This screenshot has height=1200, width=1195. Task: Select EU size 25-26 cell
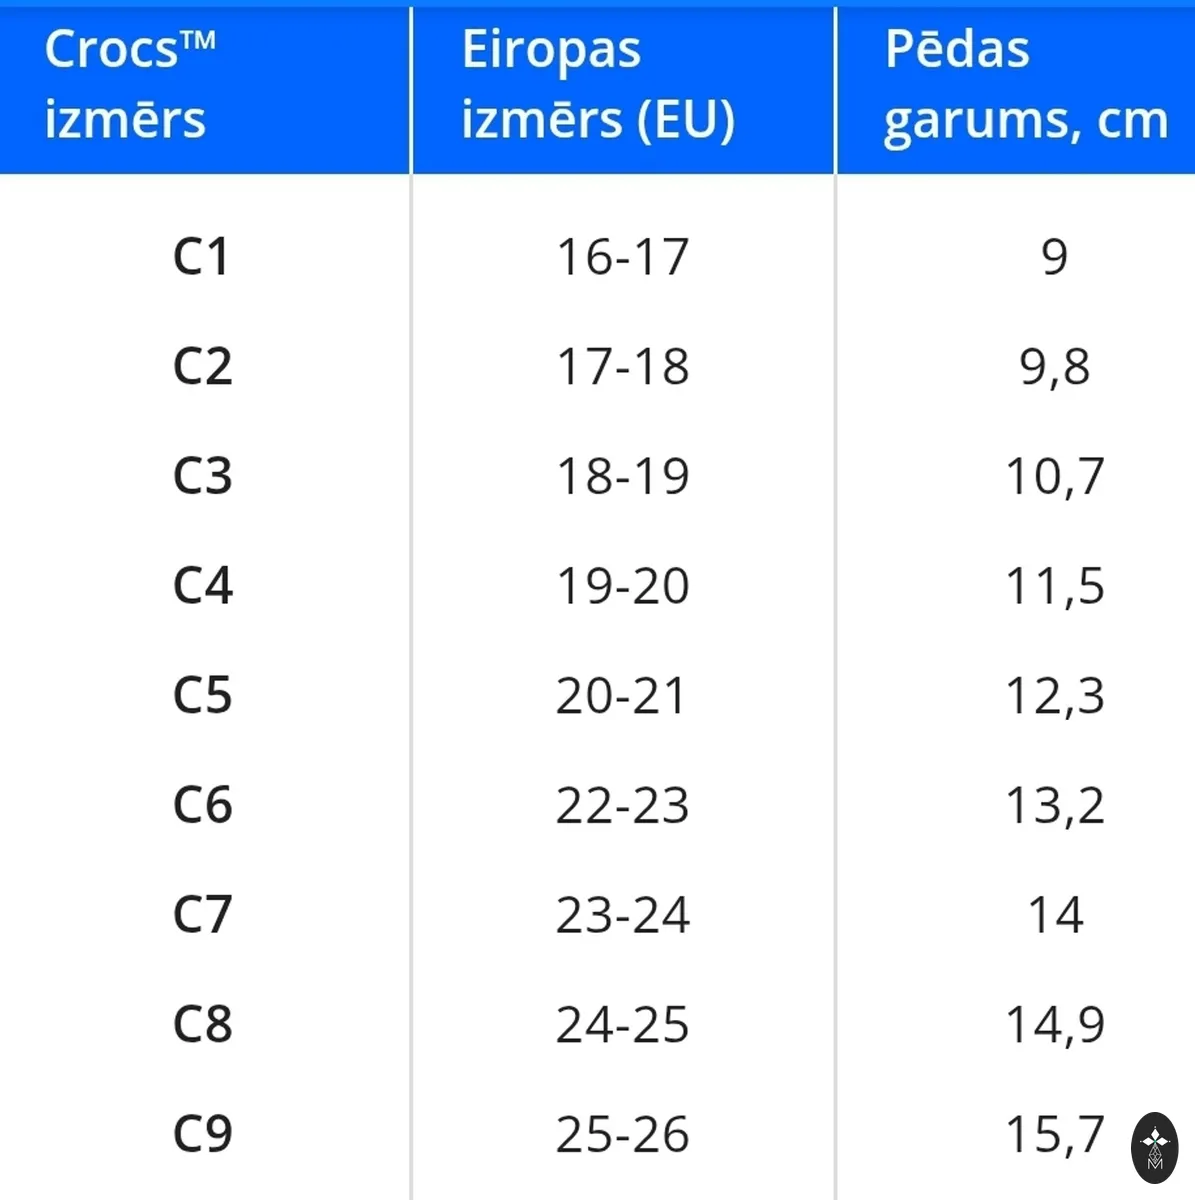click(622, 1134)
